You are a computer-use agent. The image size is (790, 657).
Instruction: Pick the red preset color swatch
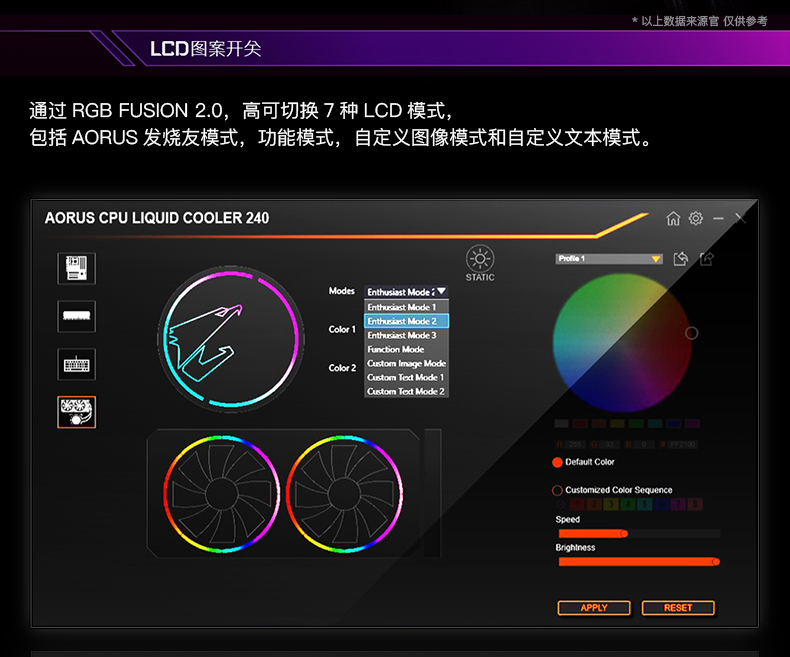580,423
